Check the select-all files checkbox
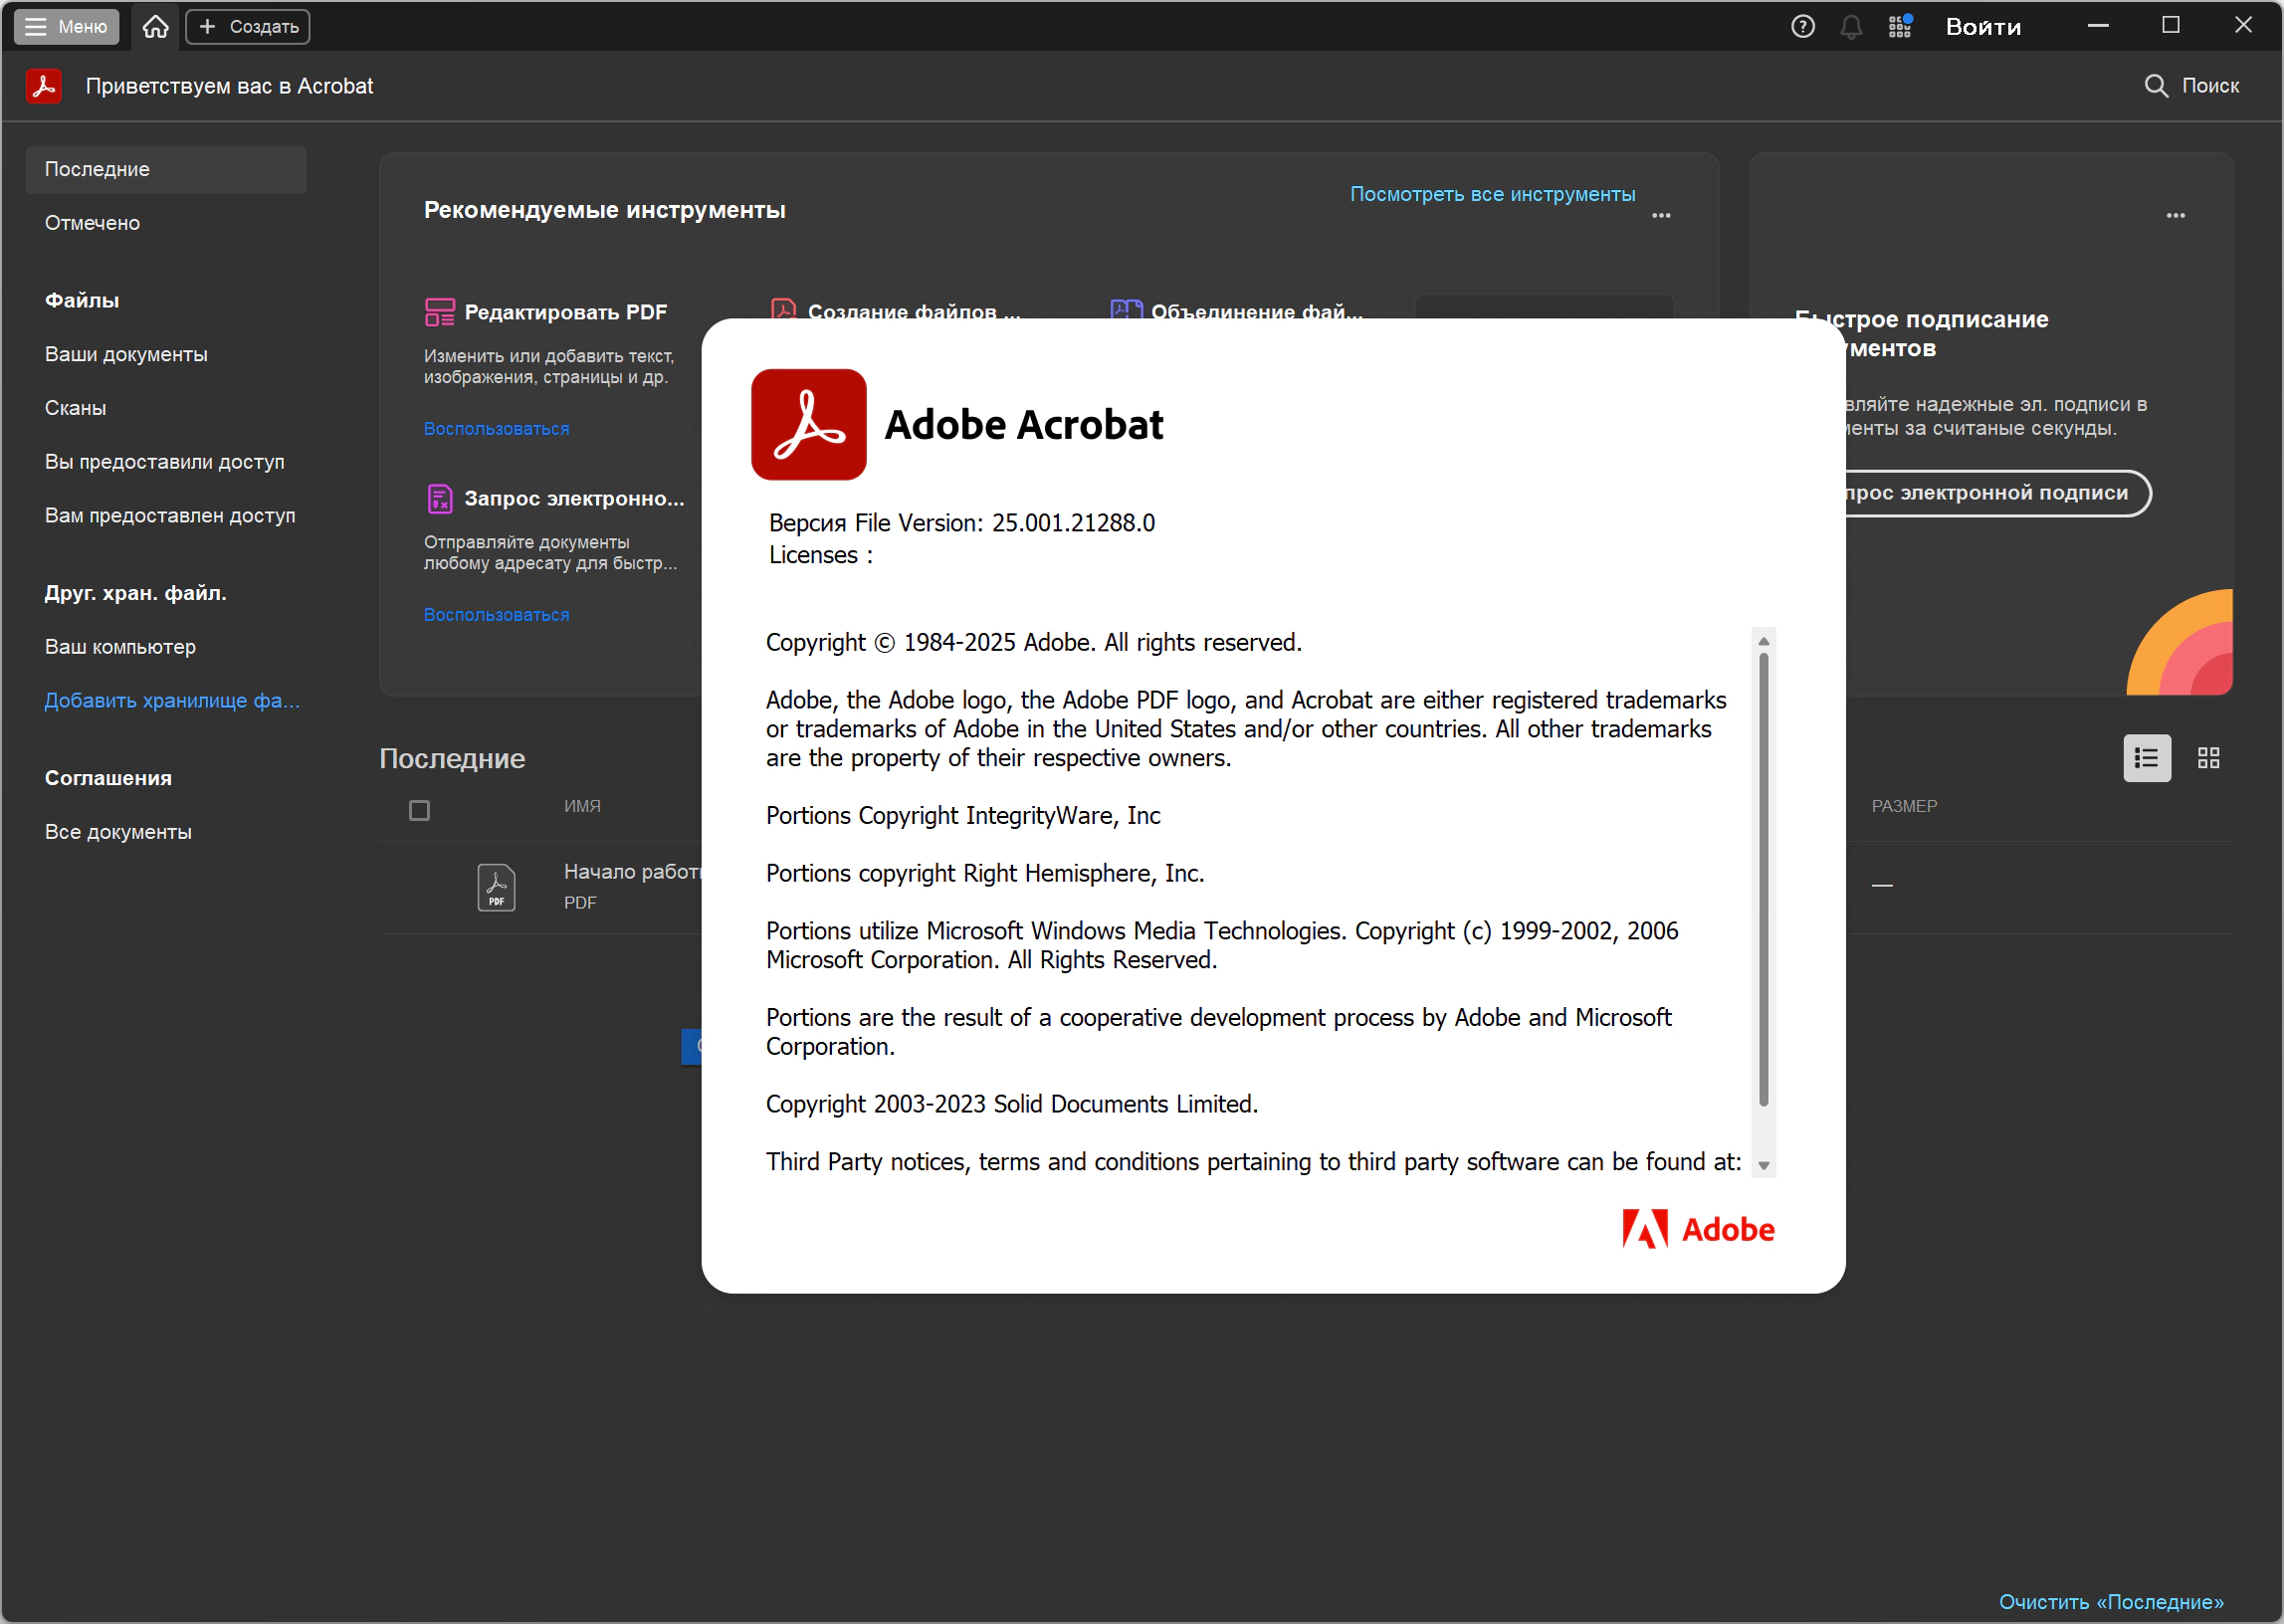 tap(419, 810)
